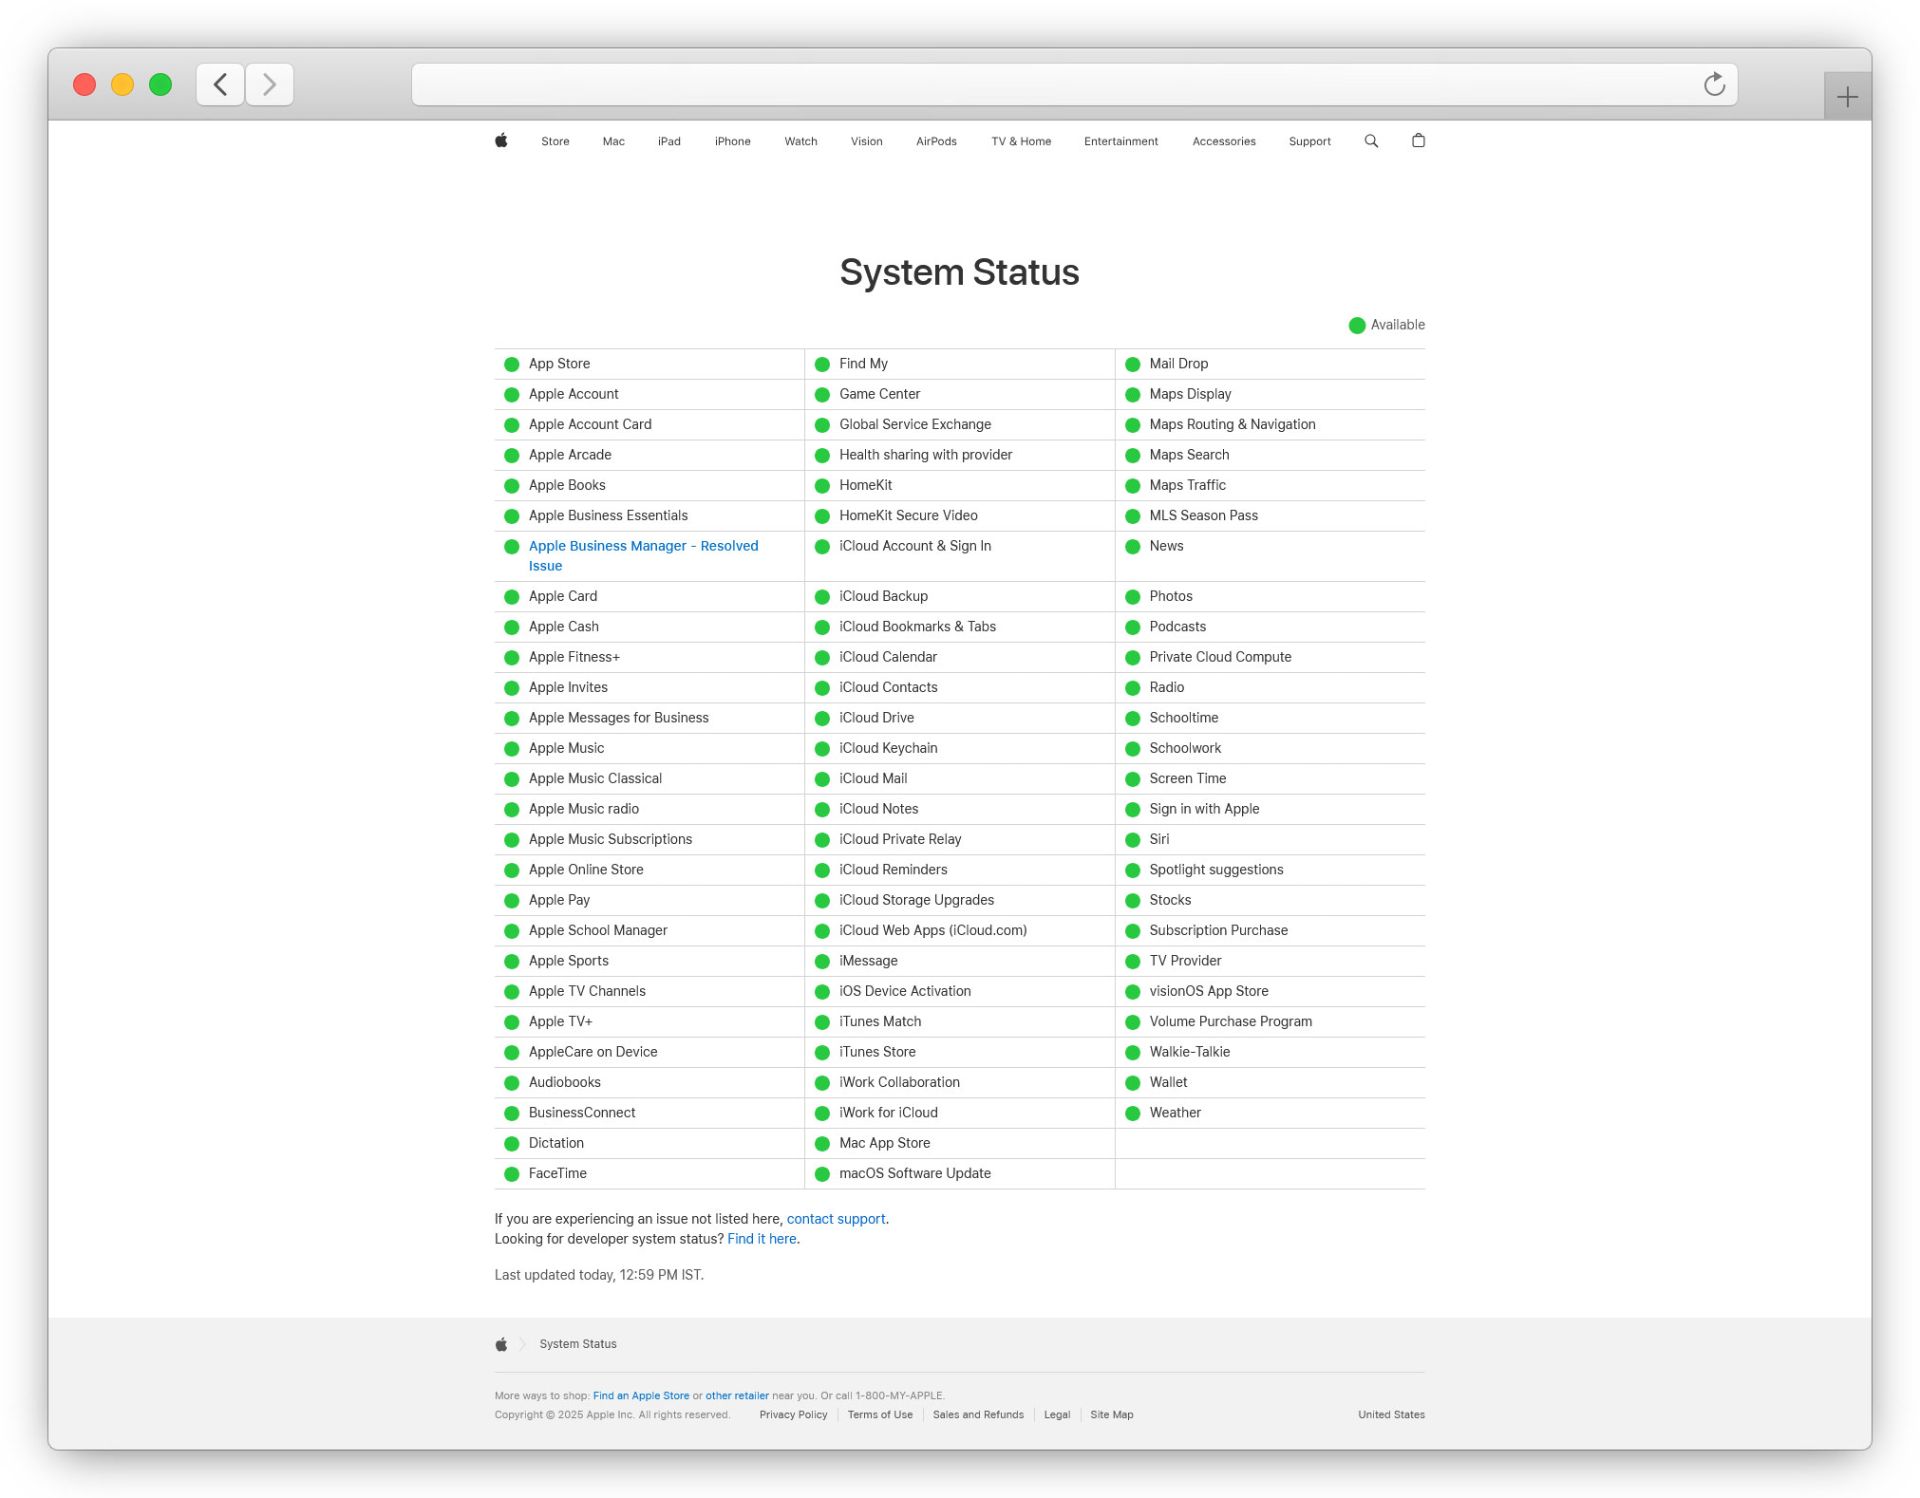Click the contact support link
Screen dimensions: 1920x1498
tap(836, 1219)
